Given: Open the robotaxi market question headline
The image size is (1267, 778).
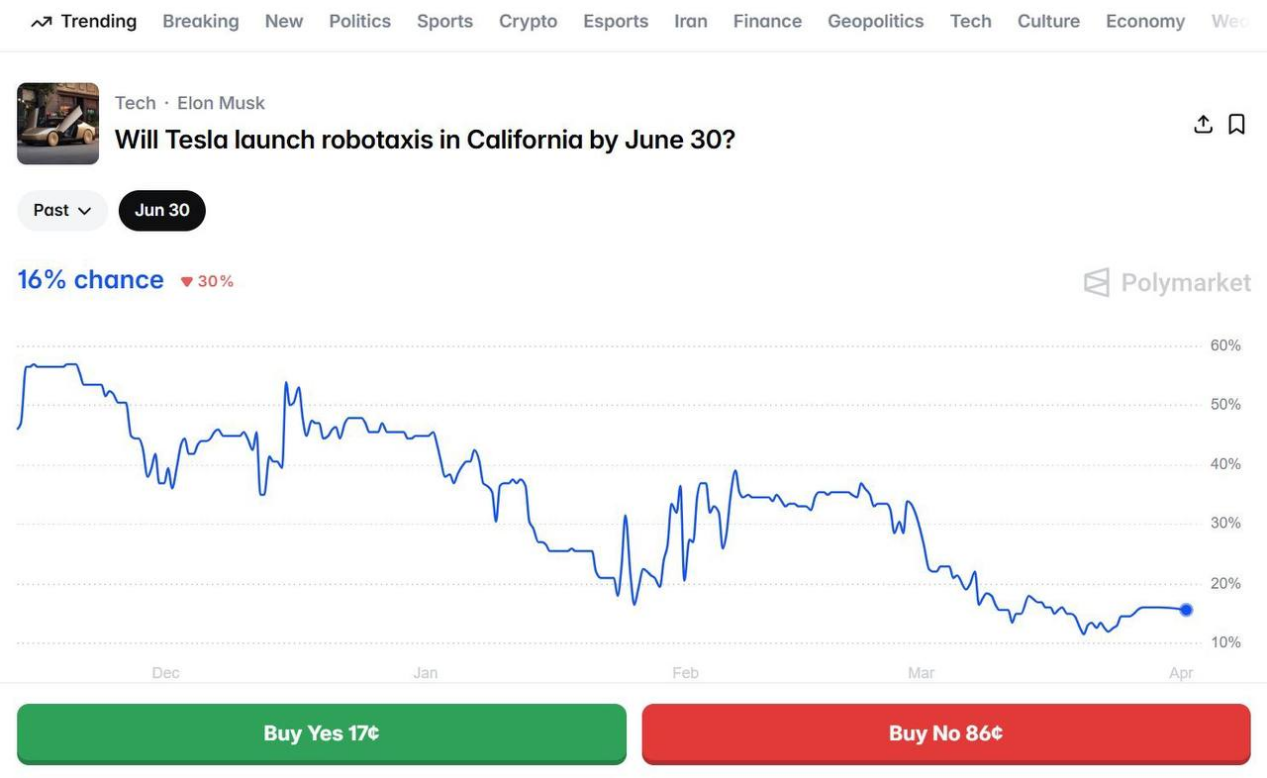Looking at the screenshot, I should [425, 139].
